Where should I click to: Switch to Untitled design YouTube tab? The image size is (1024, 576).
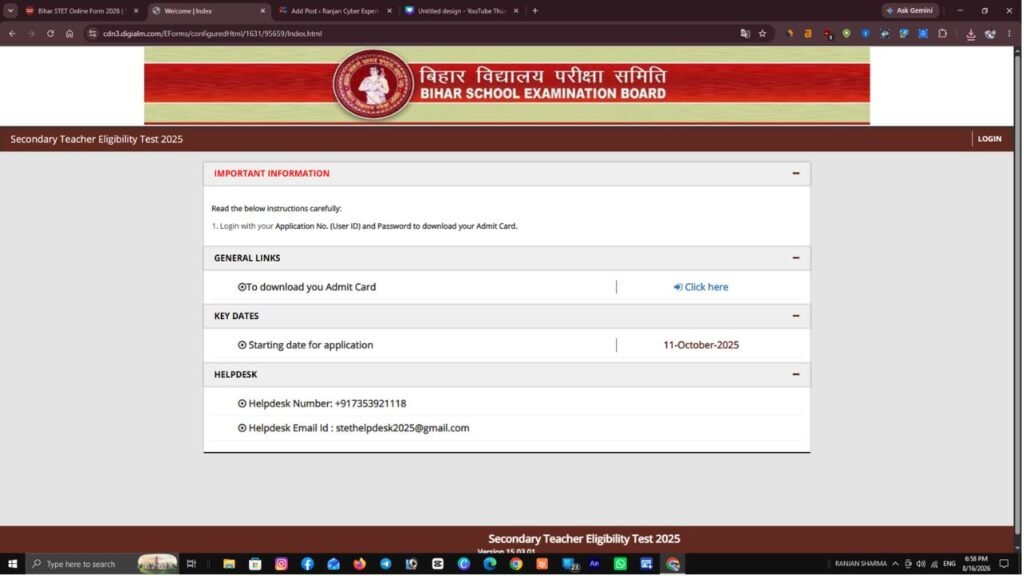460,10
